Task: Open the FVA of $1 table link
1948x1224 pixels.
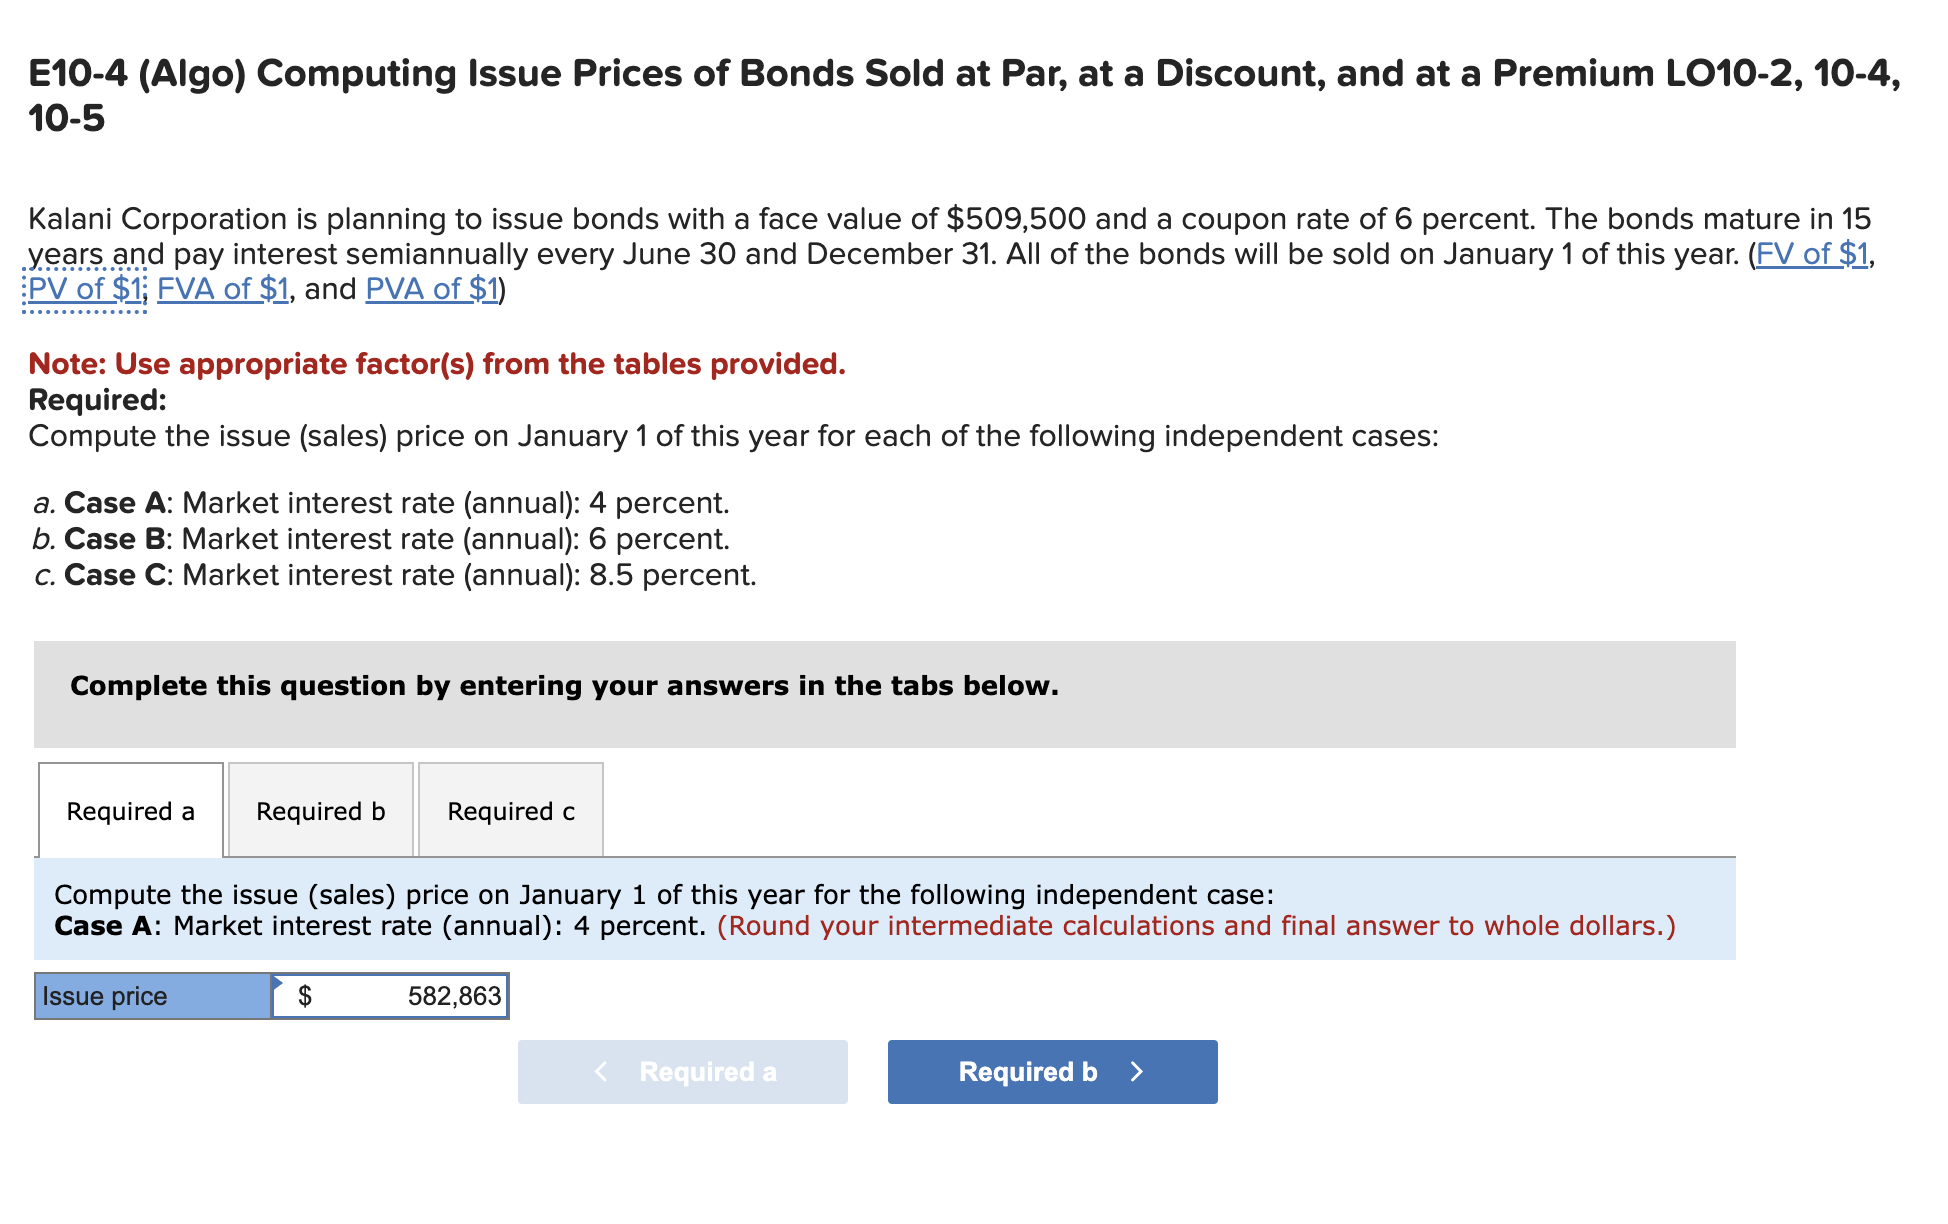Action: pos(222,289)
